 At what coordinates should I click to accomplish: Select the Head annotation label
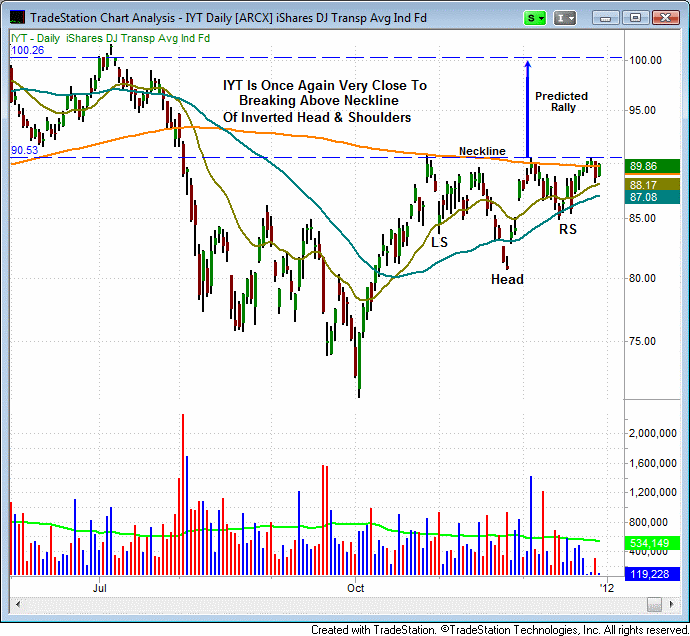click(x=507, y=279)
